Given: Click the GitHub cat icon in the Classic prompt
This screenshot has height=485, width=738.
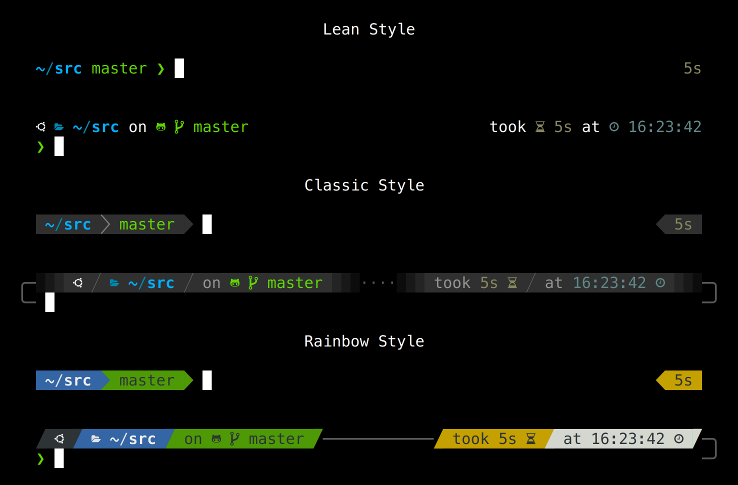Looking at the screenshot, I should [235, 283].
